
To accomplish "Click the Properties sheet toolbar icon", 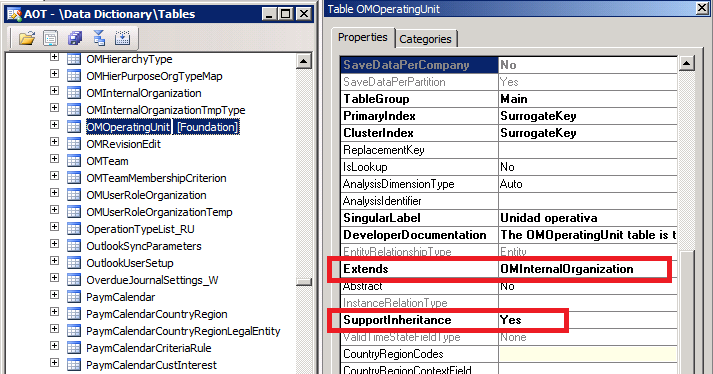I will [50, 38].
